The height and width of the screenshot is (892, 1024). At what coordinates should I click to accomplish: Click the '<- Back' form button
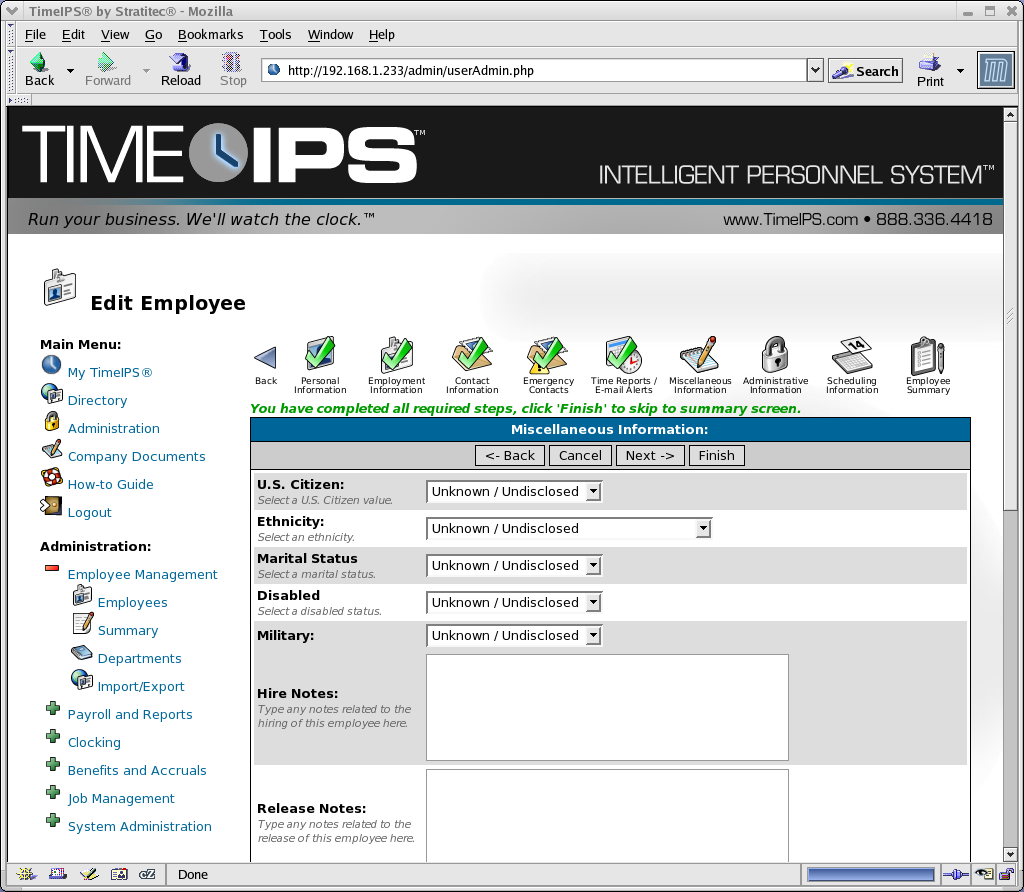[x=510, y=455]
